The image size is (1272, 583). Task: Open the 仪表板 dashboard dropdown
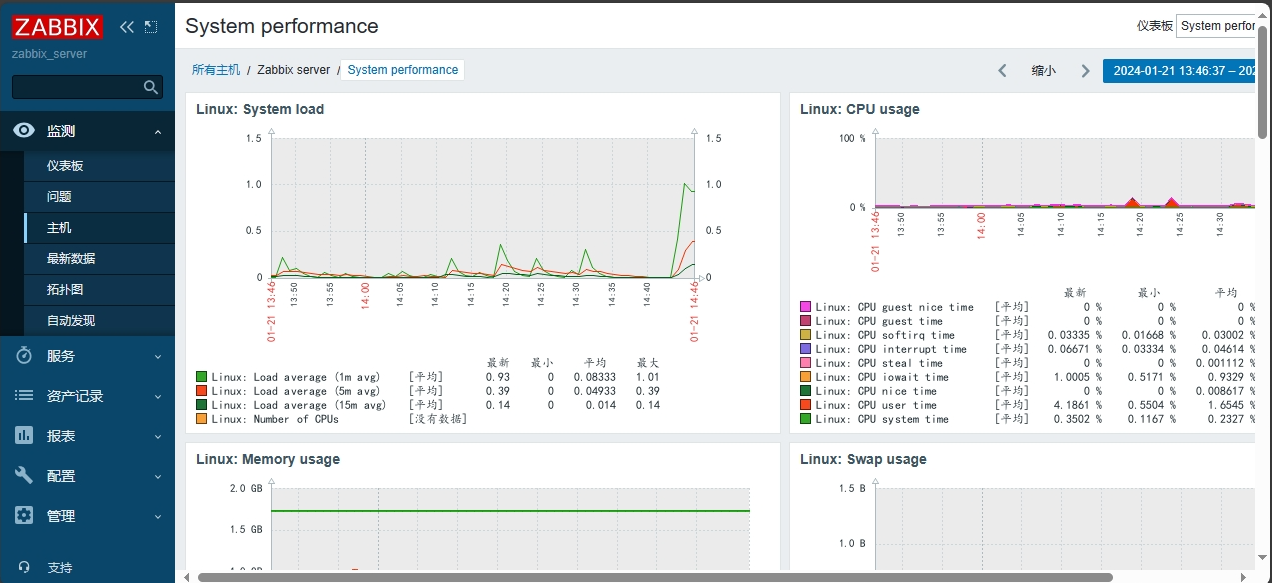pyautogui.click(x=1216, y=26)
